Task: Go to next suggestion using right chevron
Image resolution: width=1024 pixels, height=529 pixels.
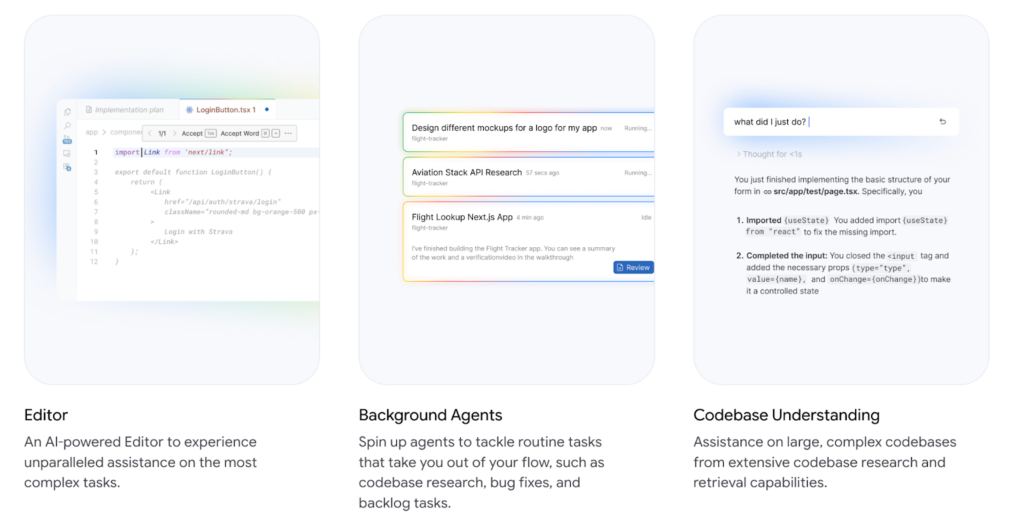Action: pyautogui.click(x=174, y=132)
